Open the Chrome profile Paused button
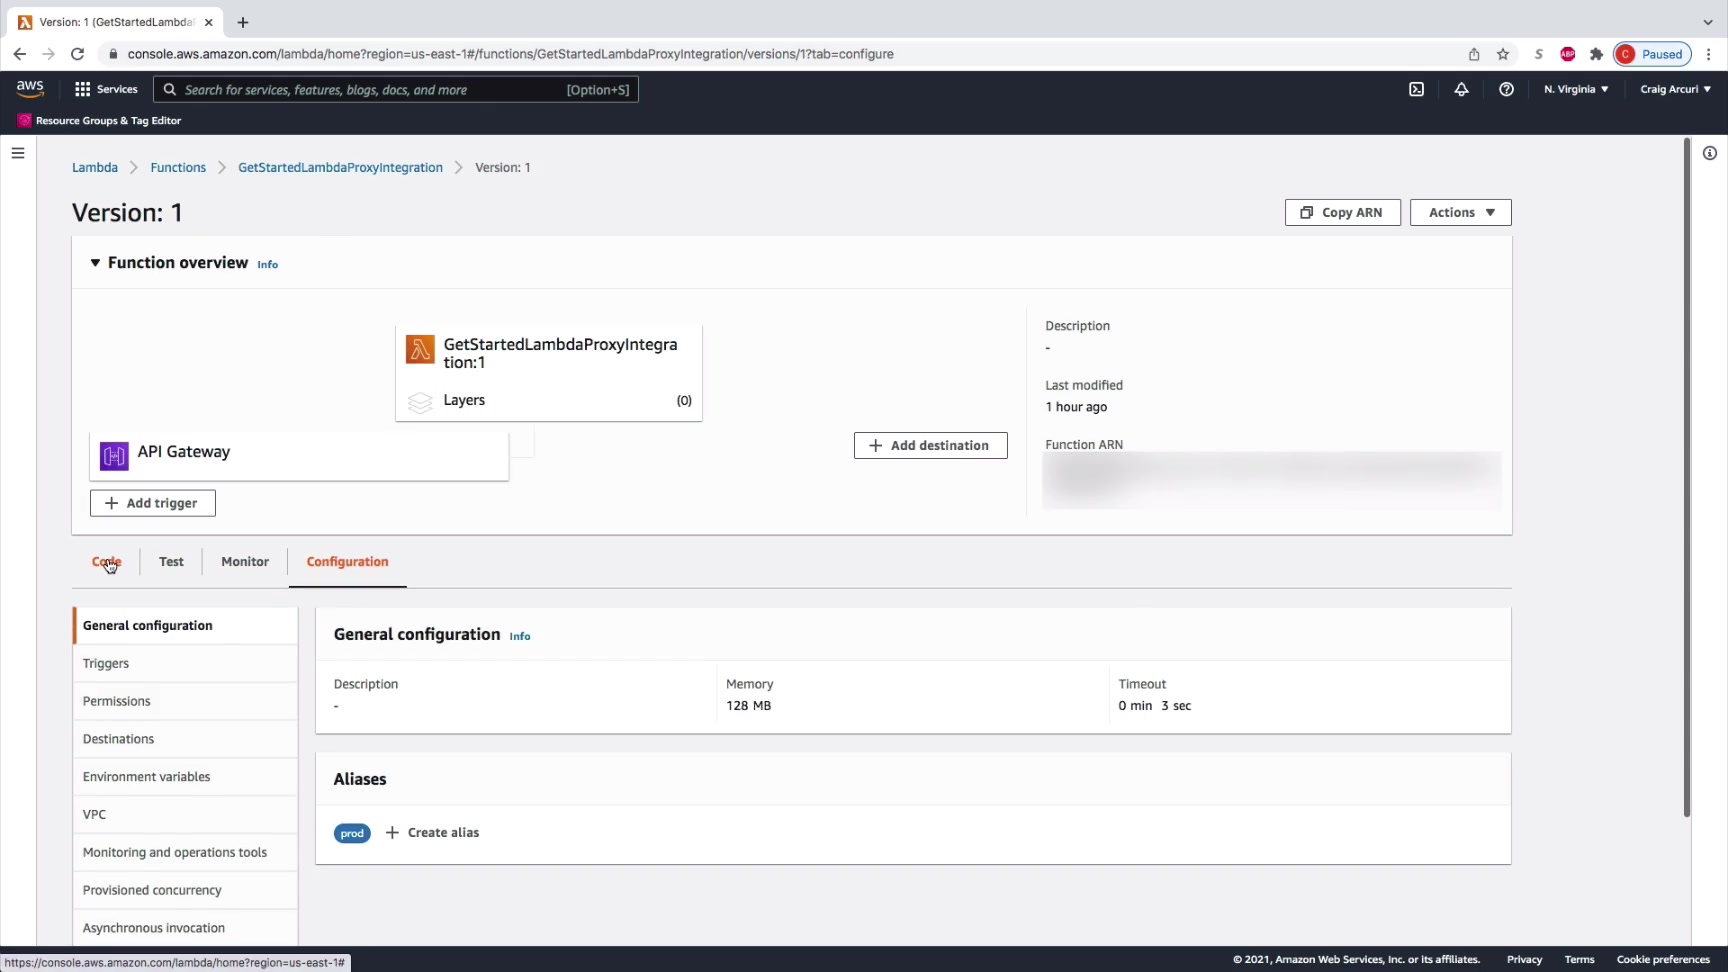The width and height of the screenshot is (1728, 972). (1652, 54)
